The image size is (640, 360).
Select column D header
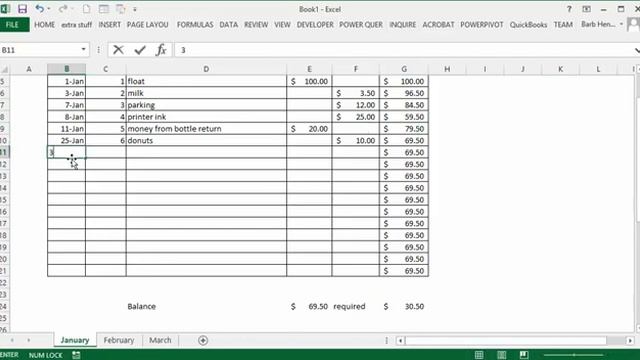[x=206, y=69]
